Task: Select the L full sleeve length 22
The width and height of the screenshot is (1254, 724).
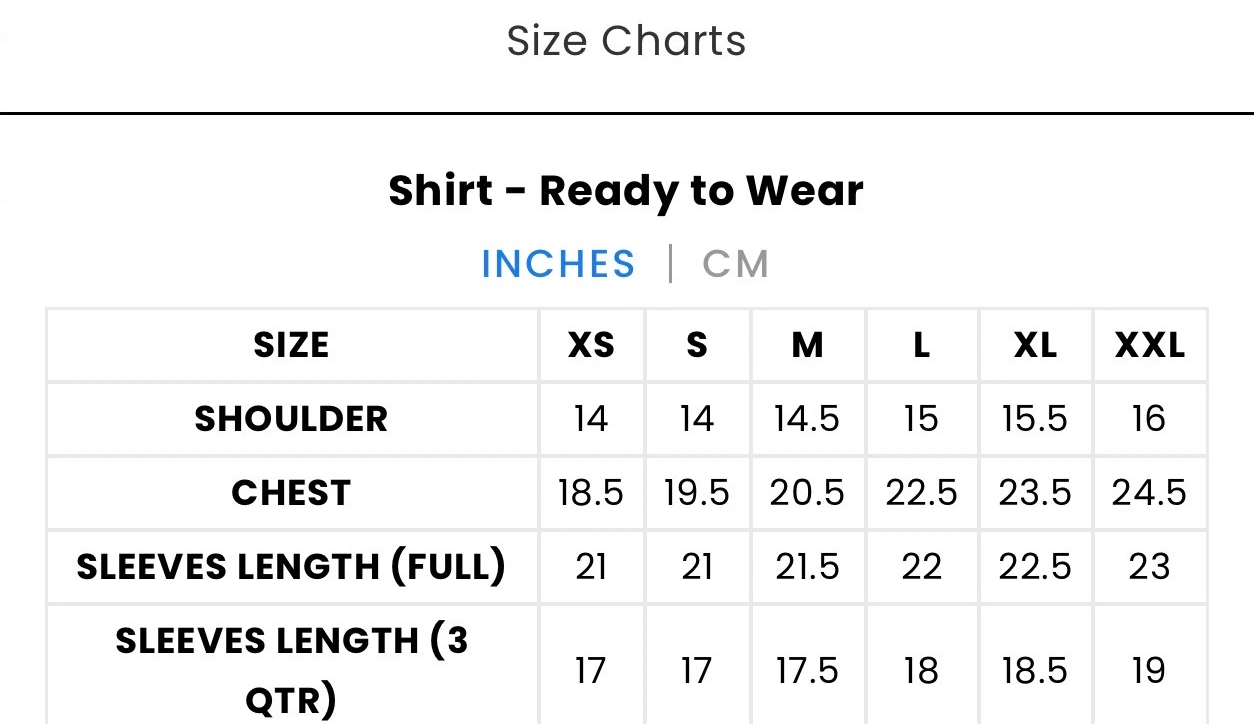Action: (x=921, y=567)
